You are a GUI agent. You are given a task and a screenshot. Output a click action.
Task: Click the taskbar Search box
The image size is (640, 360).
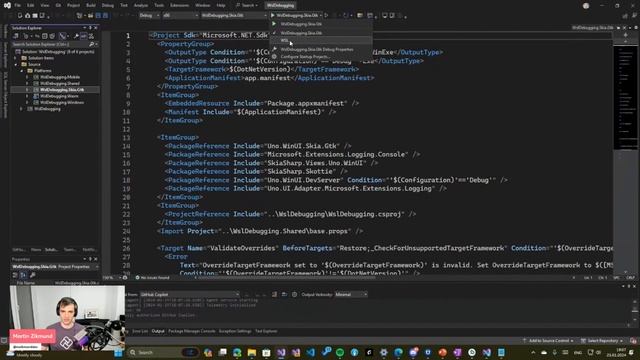162,353
